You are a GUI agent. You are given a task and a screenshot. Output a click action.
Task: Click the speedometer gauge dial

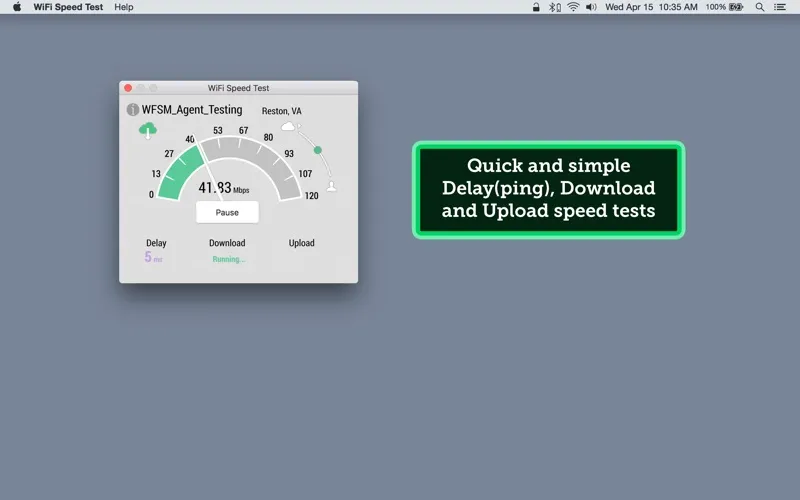[229, 168]
